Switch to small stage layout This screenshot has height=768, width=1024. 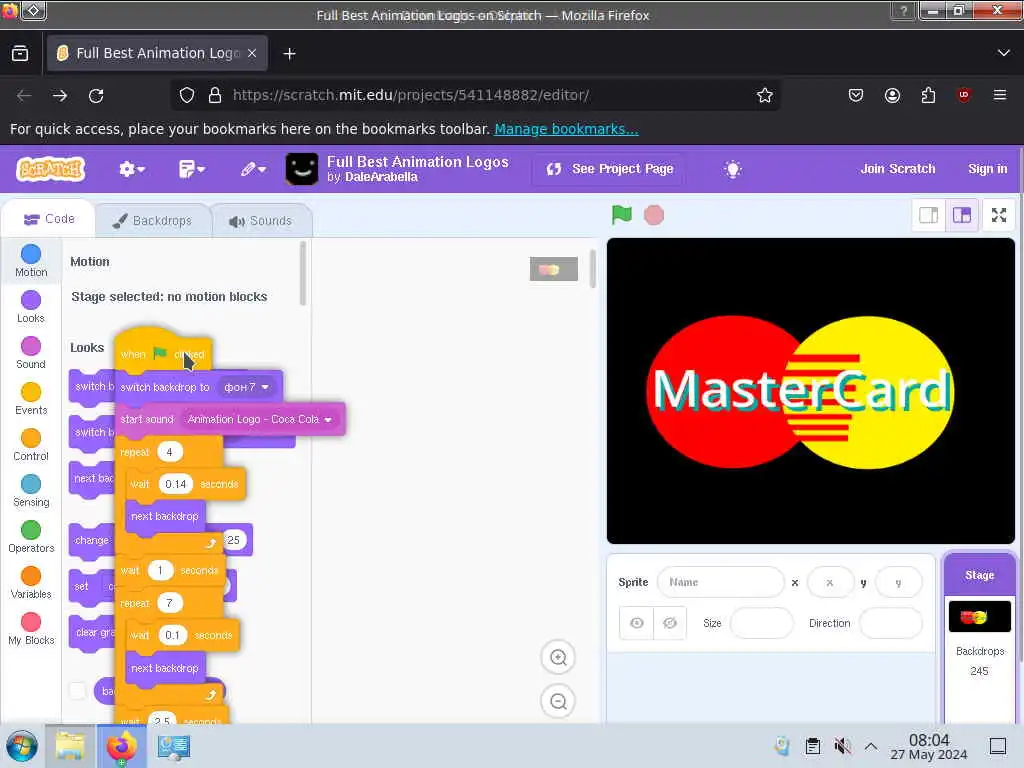pyautogui.click(x=928, y=215)
